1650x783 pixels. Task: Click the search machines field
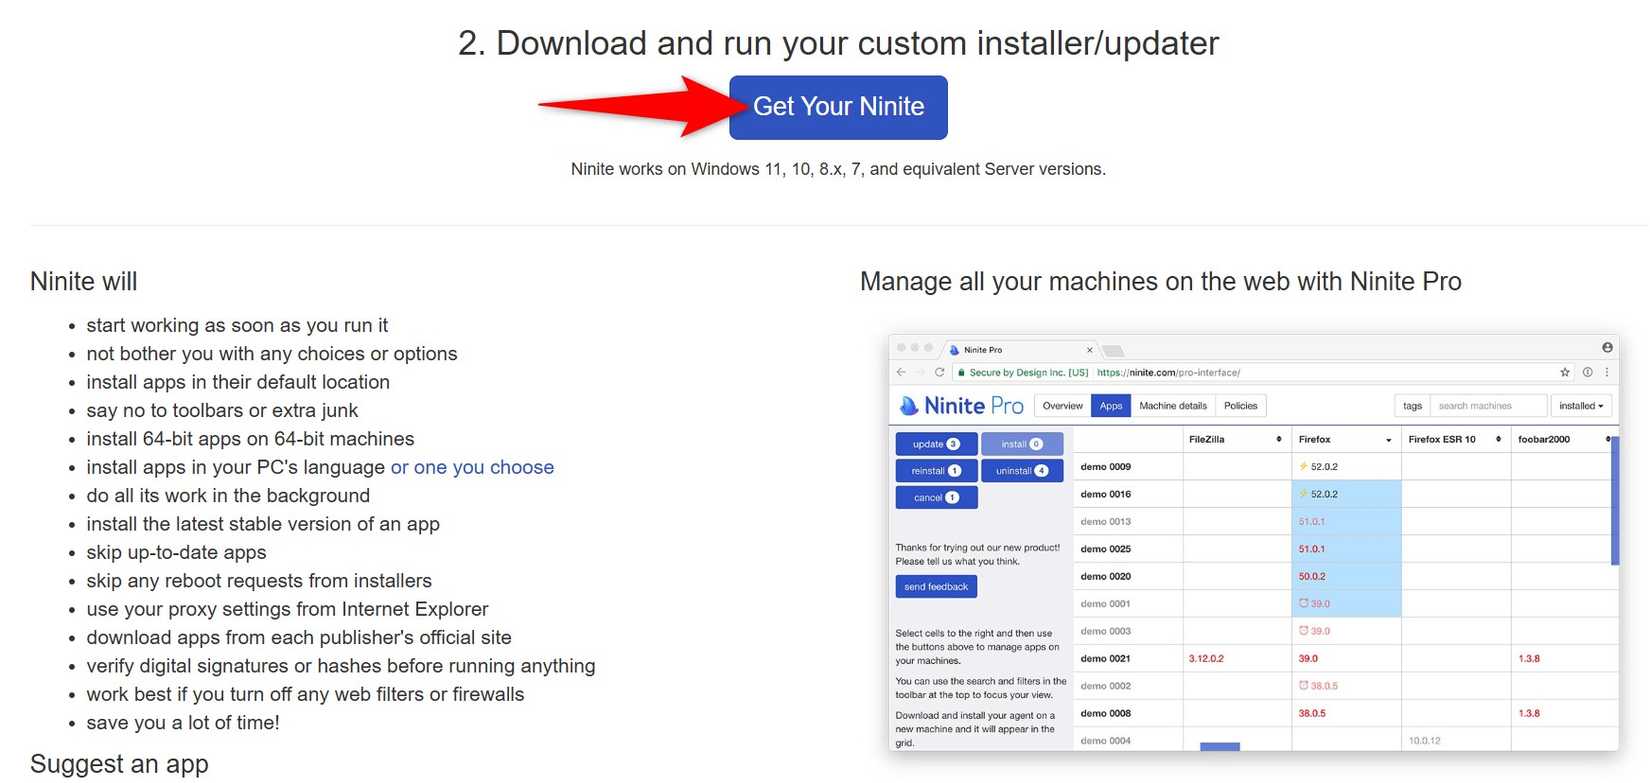(x=1488, y=406)
